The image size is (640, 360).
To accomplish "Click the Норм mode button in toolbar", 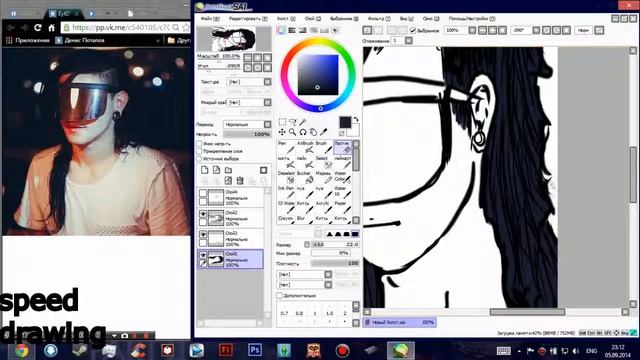I will pyautogui.click(x=583, y=31).
